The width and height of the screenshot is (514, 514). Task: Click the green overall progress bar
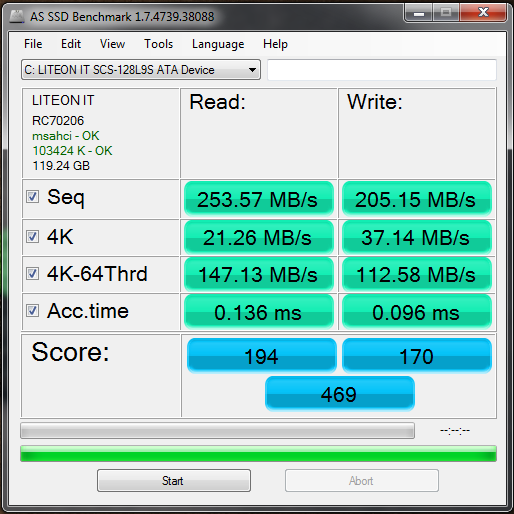coord(258,453)
